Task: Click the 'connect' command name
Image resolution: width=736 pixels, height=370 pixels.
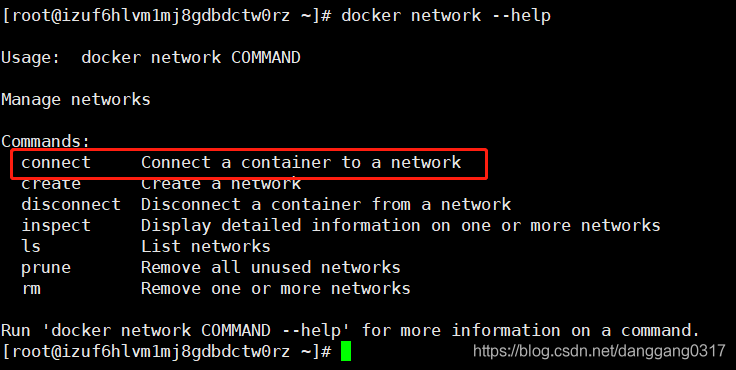Action: click(x=56, y=162)
